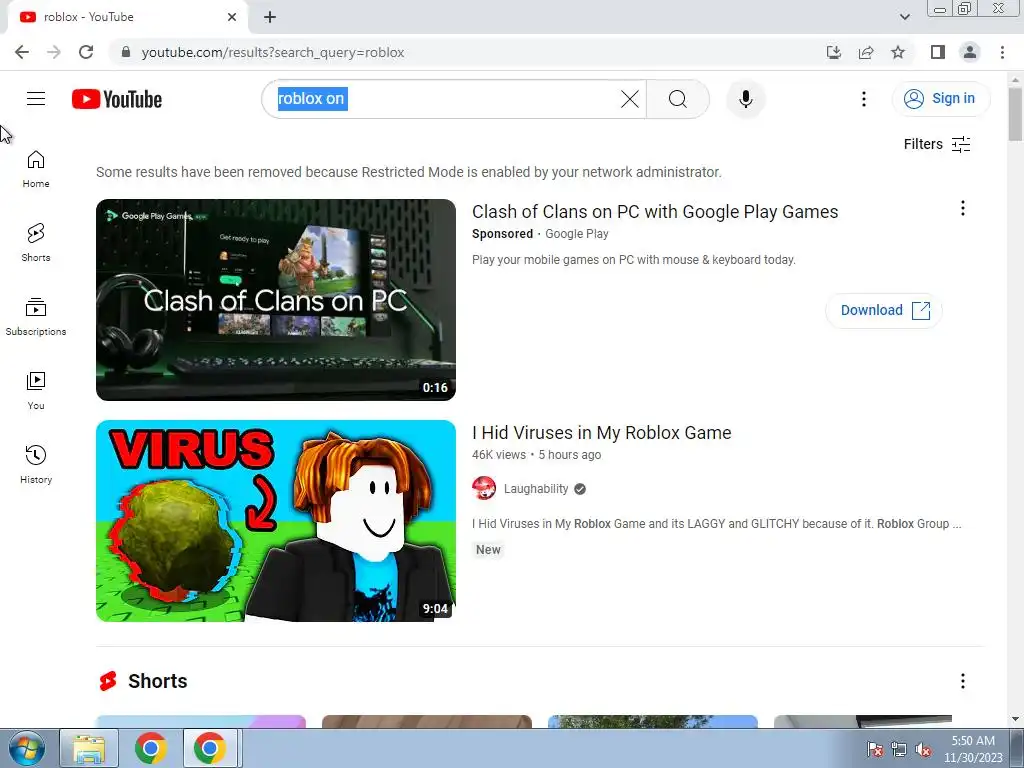This screenshot has width=1024, height=768.
Task: Click the page vertical scrollbar thumb
Action: pyautogui.click(x=1016, y=114)
